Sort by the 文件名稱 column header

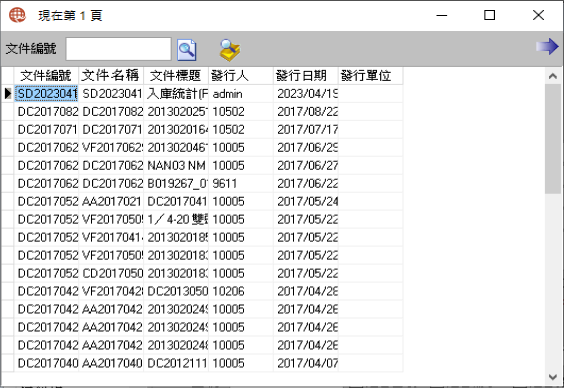click(111, 76)
